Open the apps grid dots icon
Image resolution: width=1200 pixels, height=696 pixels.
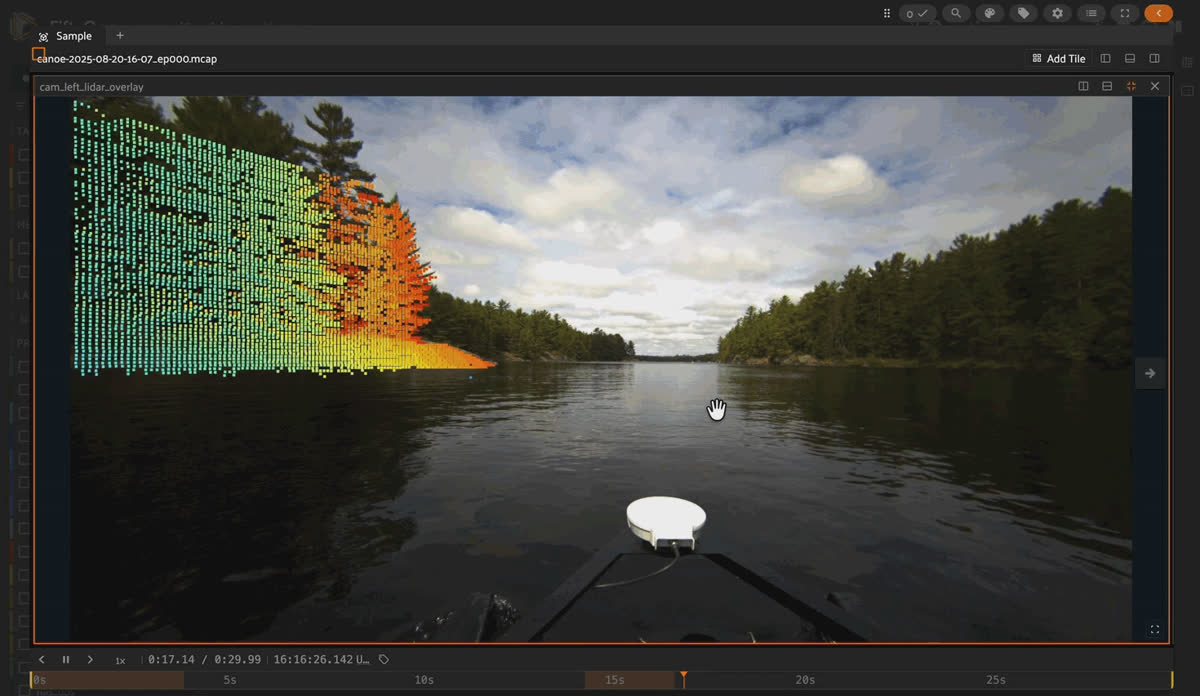pyautogui.click(x=887, y=13)
